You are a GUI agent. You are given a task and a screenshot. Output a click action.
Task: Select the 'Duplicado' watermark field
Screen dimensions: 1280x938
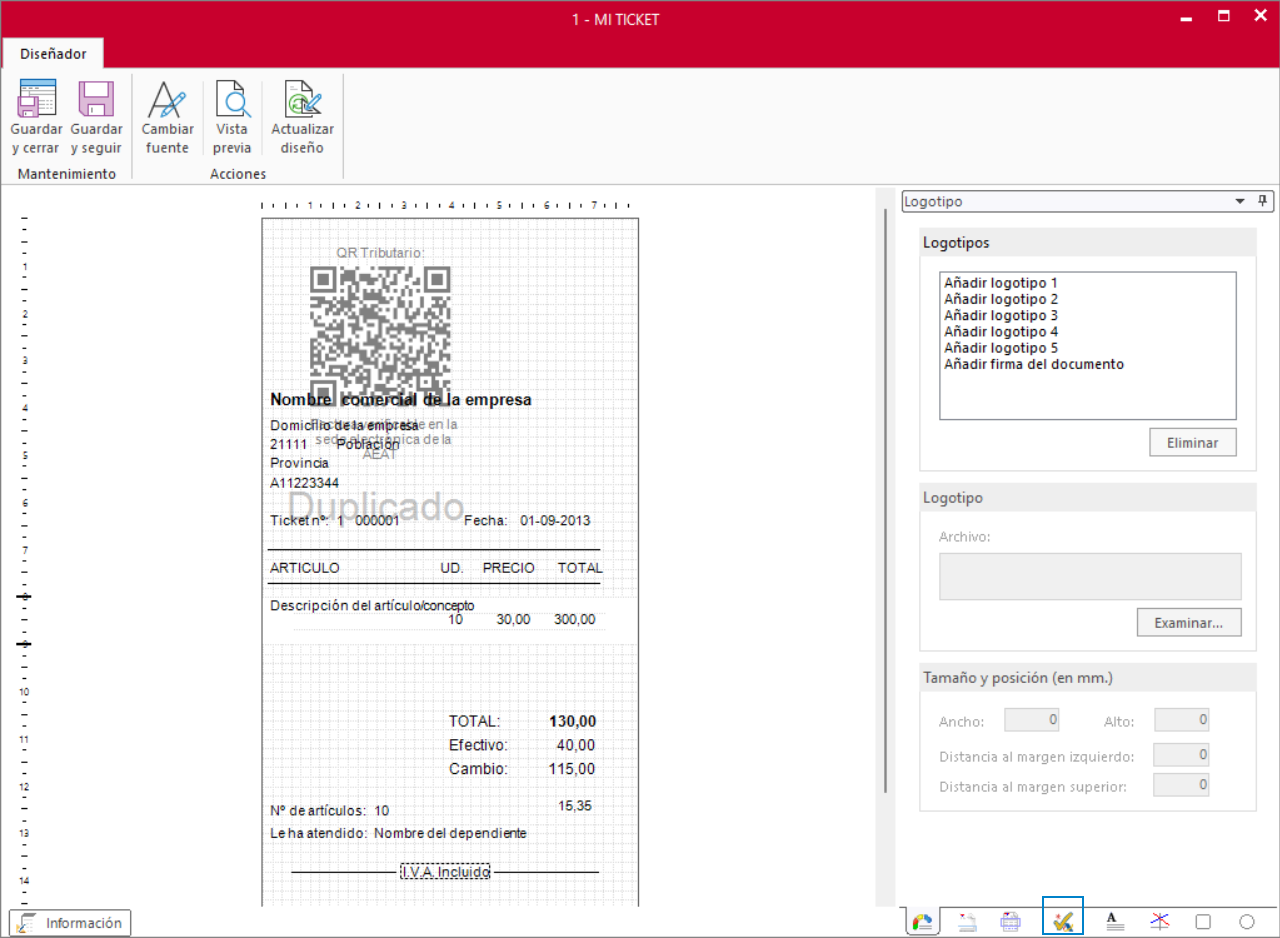[x=376, y=508]
